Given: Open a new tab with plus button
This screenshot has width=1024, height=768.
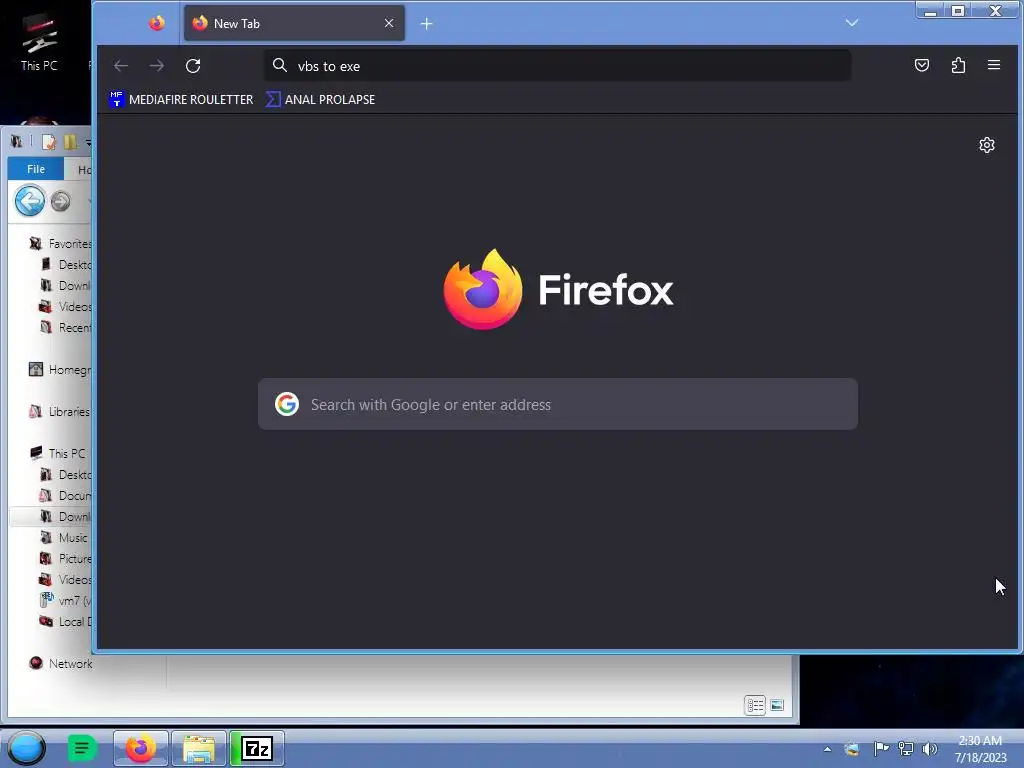Looking at the screenshot, I should click(x=426, y=24).
